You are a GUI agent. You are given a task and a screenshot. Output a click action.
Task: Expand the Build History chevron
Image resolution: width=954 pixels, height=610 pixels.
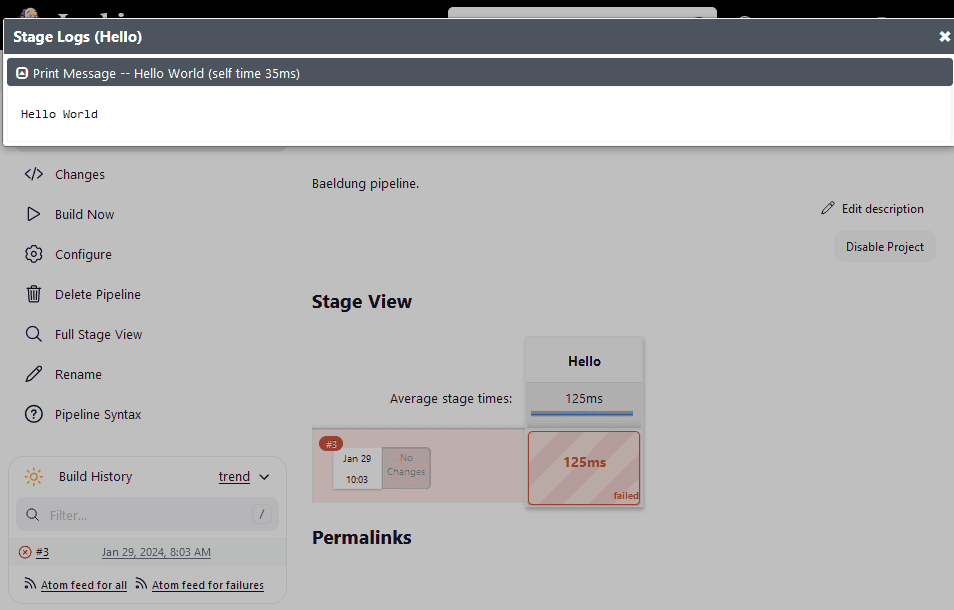pos(264,477)
